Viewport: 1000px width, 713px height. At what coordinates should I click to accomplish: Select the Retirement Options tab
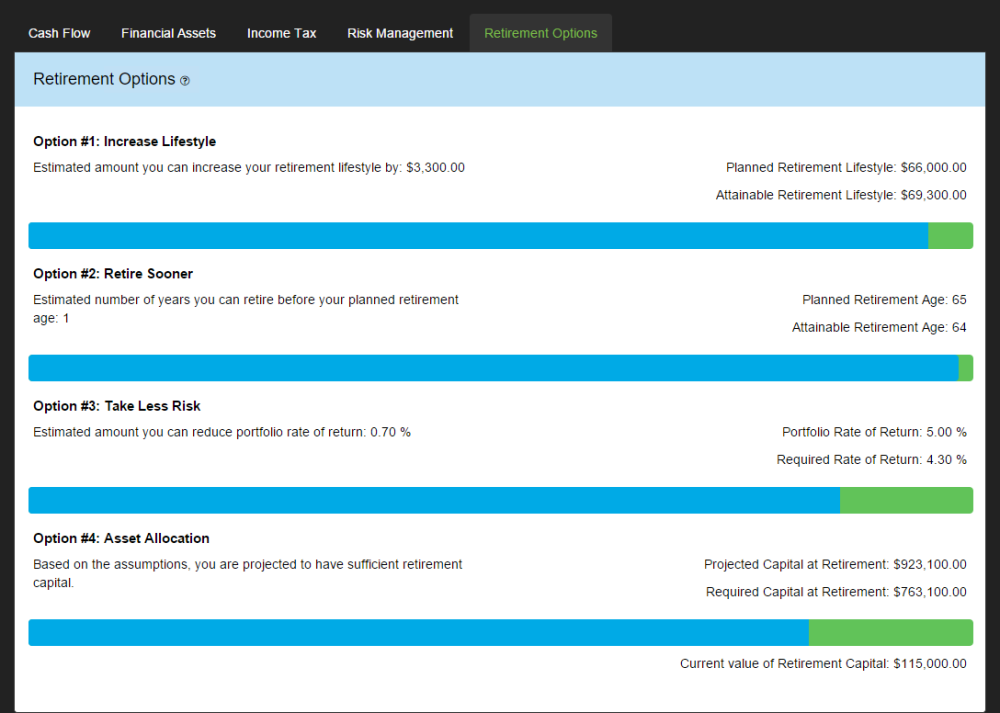tap(541, 33)
